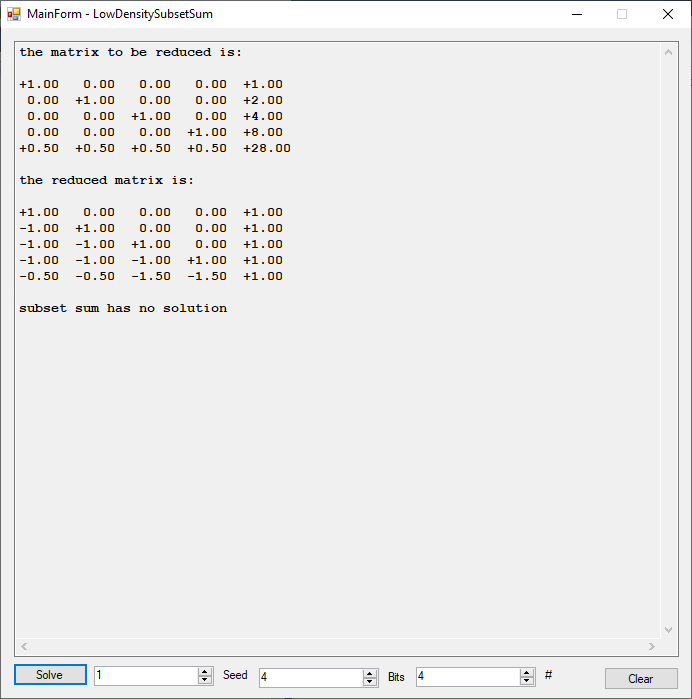Click the value "+4.00" in the first matrix
Viewport: 692px width, 699px height.
(x=263, y=116)
